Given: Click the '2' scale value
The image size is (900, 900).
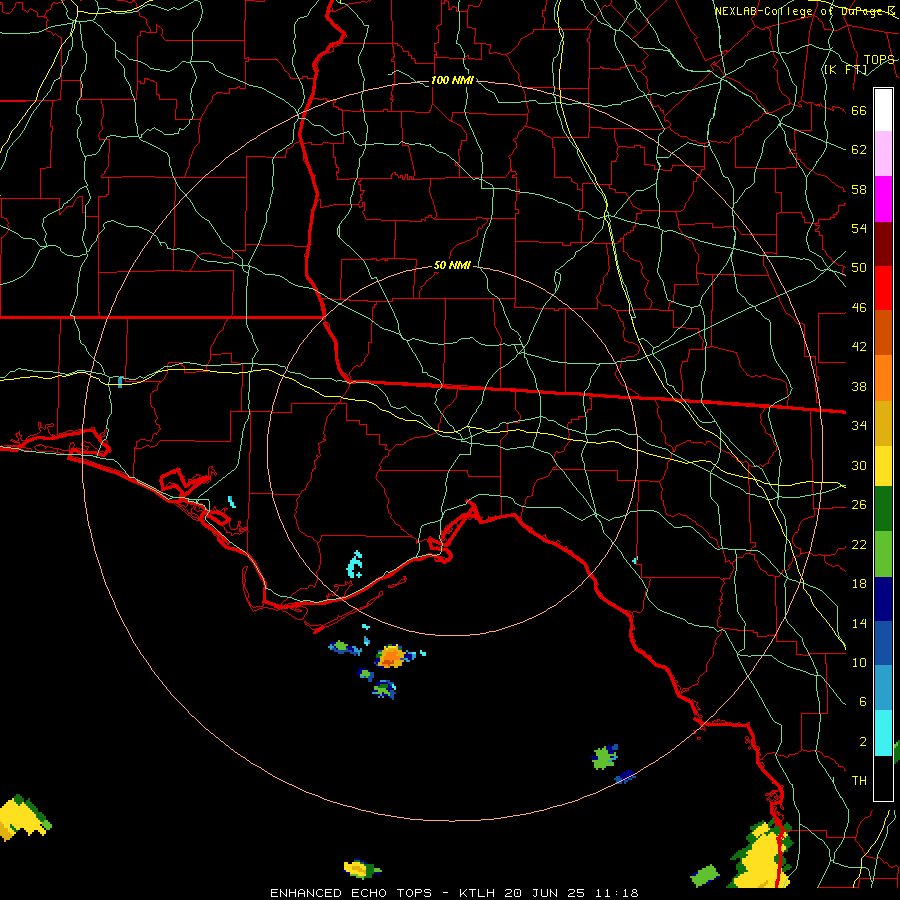Looking at the screenshot, I should click(x=862, y=742).
